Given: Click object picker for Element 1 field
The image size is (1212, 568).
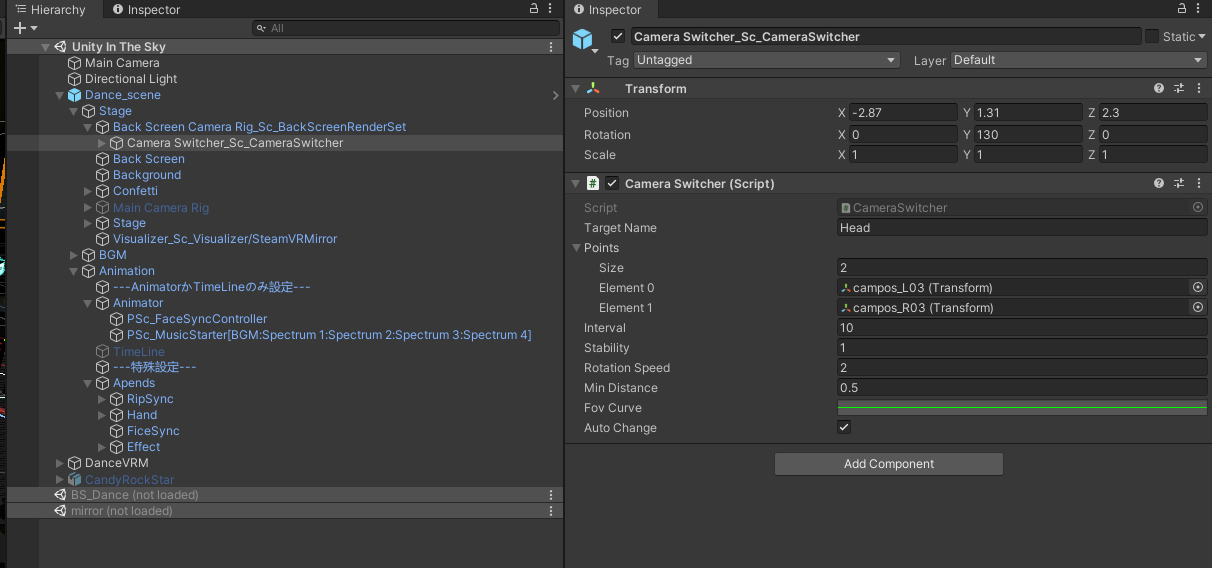Looking at the screenshot, I should point(1197,308).
